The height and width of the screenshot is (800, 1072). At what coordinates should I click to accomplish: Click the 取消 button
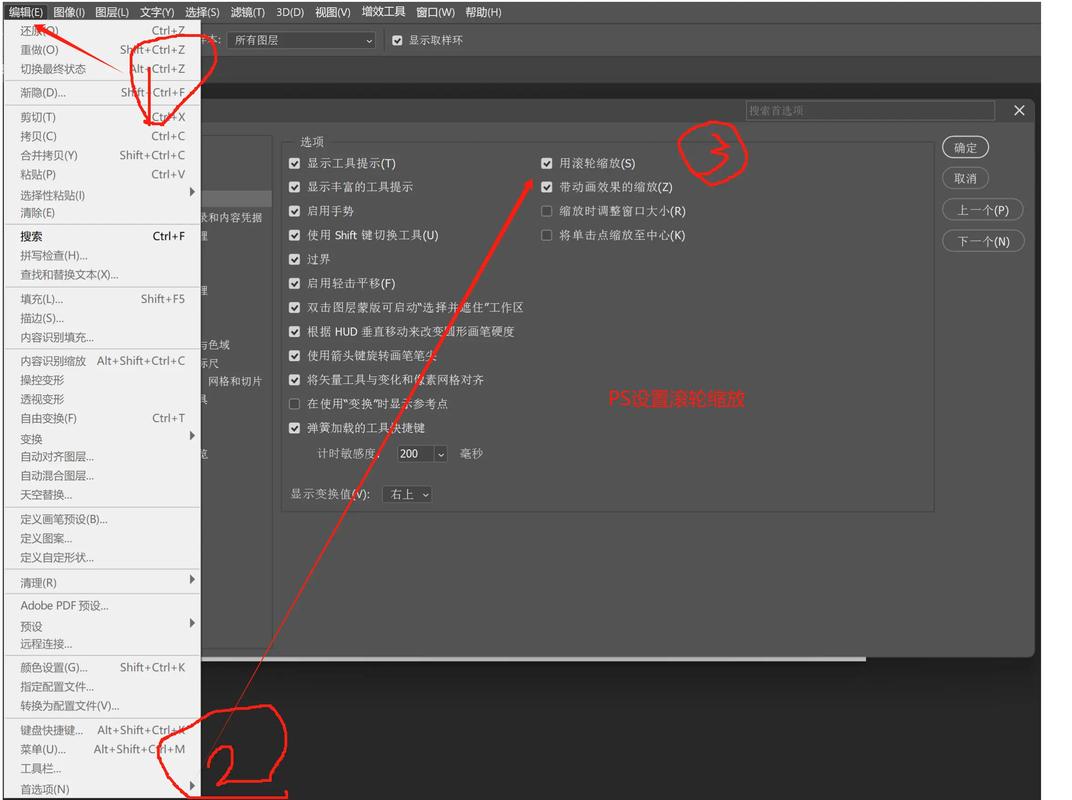(965, 178)
